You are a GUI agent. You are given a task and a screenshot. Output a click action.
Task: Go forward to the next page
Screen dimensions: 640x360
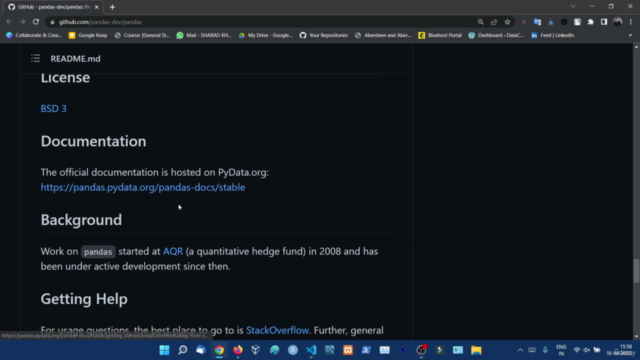coord(22,22)
